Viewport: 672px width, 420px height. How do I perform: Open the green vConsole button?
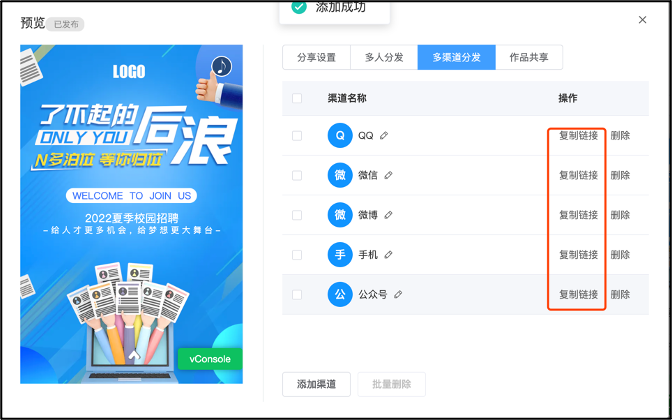click(210, 359)
